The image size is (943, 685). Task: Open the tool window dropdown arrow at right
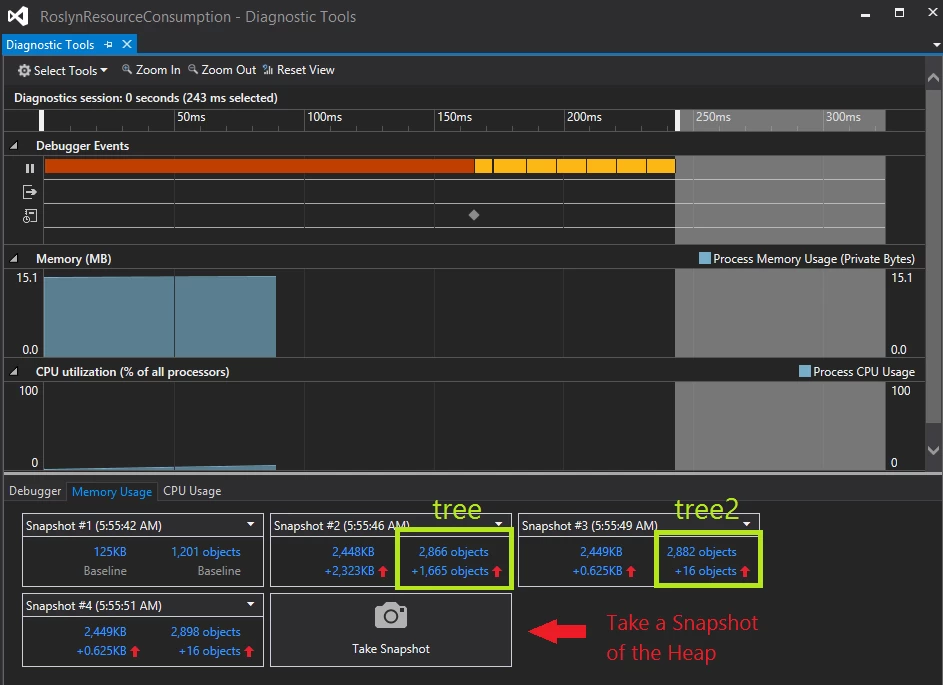tap(936, 45)
